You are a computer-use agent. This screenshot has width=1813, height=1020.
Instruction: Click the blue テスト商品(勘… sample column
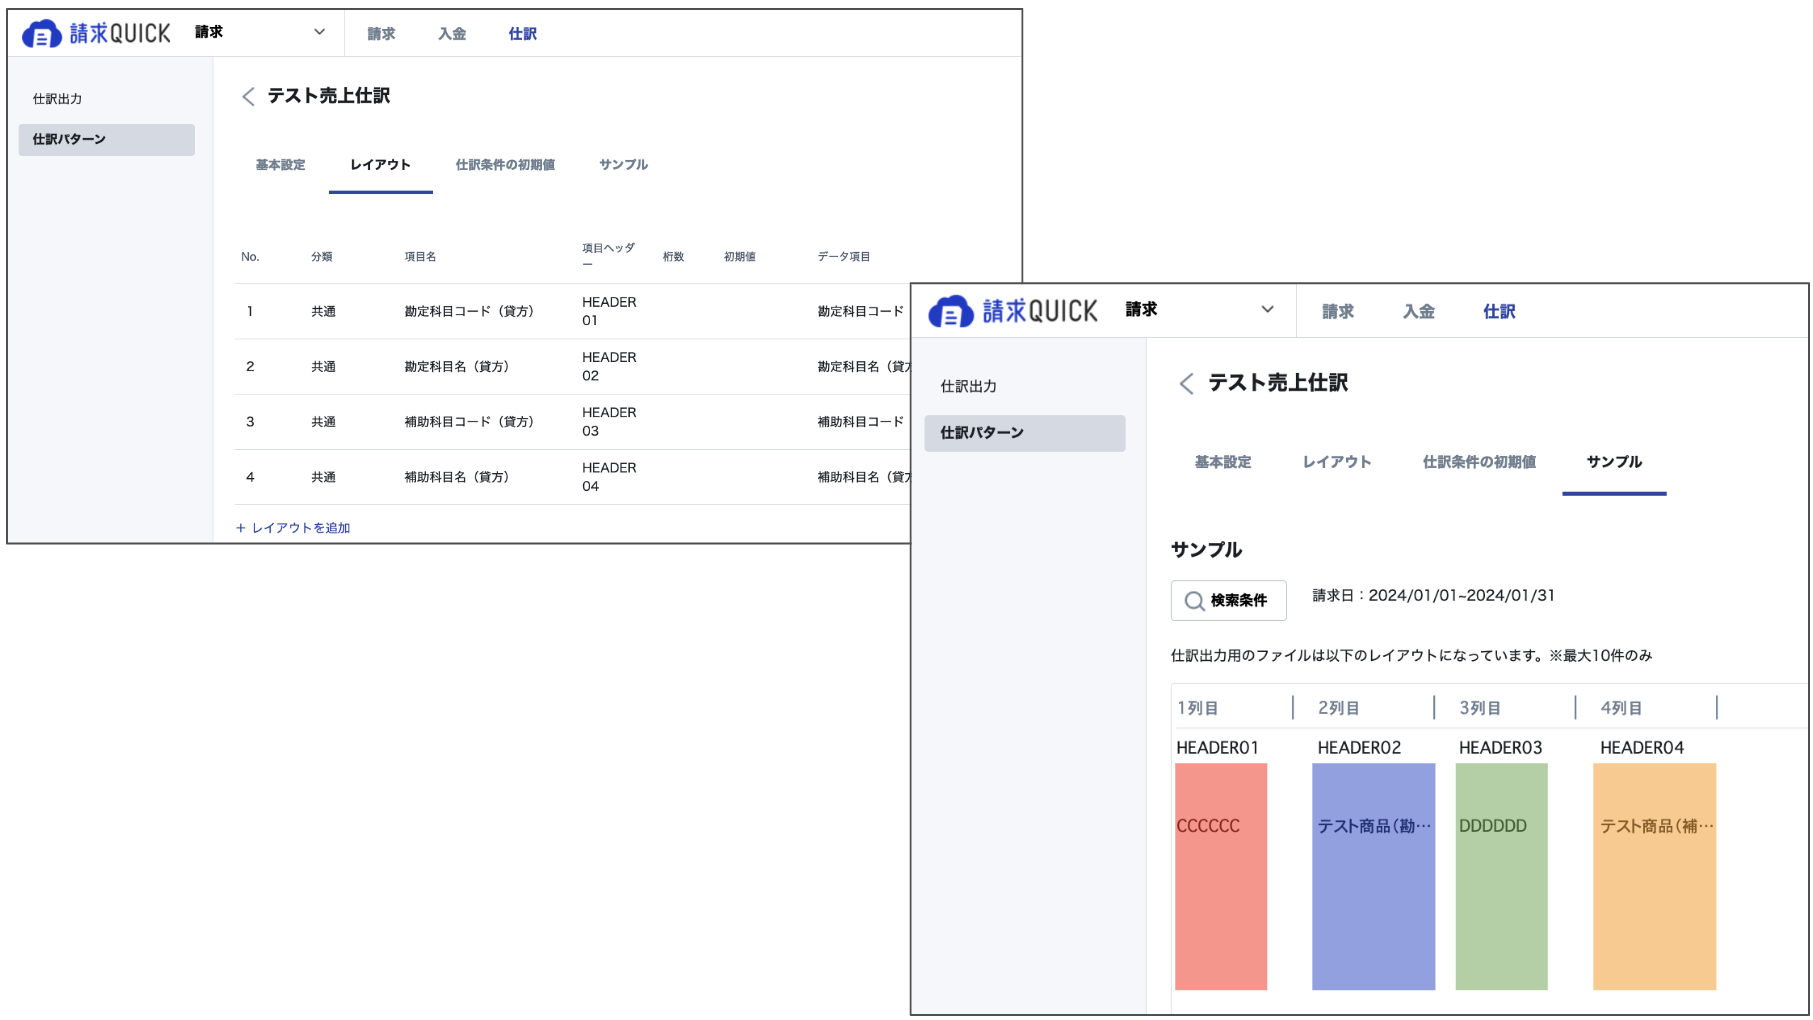(x=1373, y=876)
